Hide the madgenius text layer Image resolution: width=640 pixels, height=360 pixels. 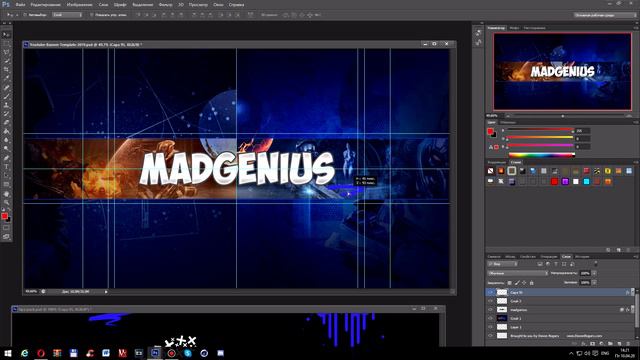click(x=490, y=310)
